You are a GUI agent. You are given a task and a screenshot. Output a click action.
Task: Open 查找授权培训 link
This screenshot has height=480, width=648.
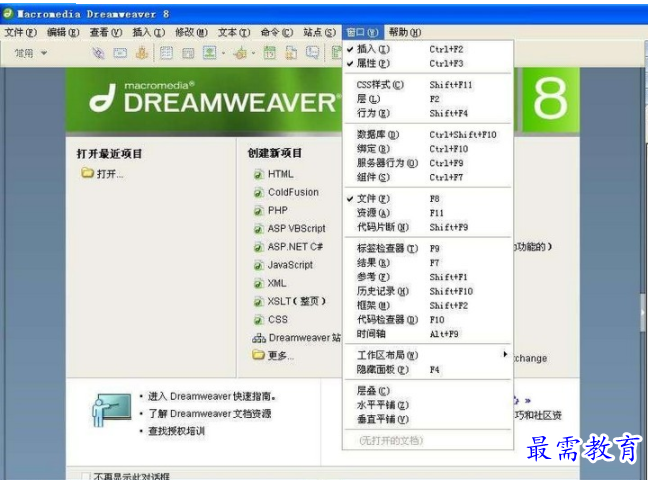coord(176,431)
